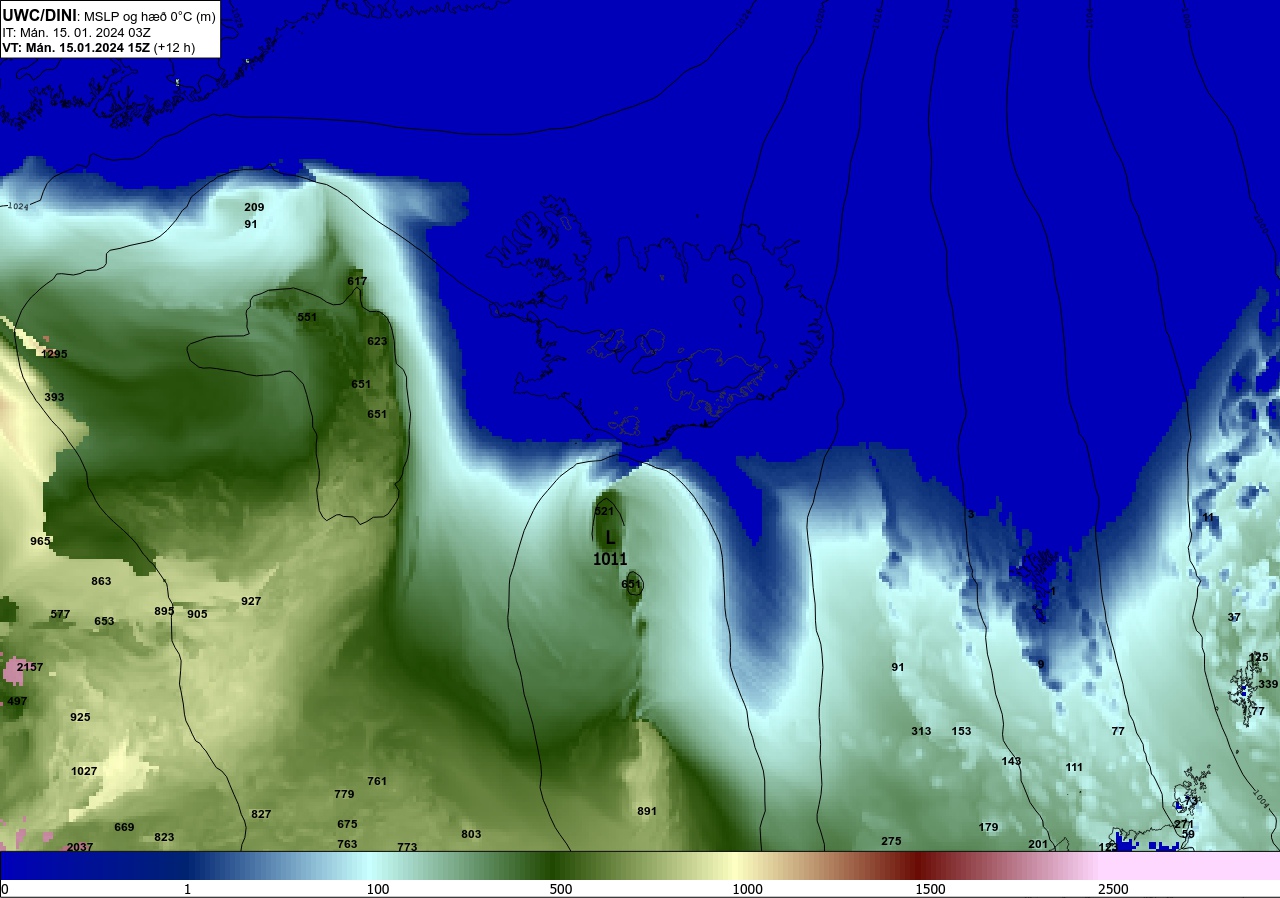
Task: Select the 1011 pressure value under L
Action: click(x=610, y=559)
